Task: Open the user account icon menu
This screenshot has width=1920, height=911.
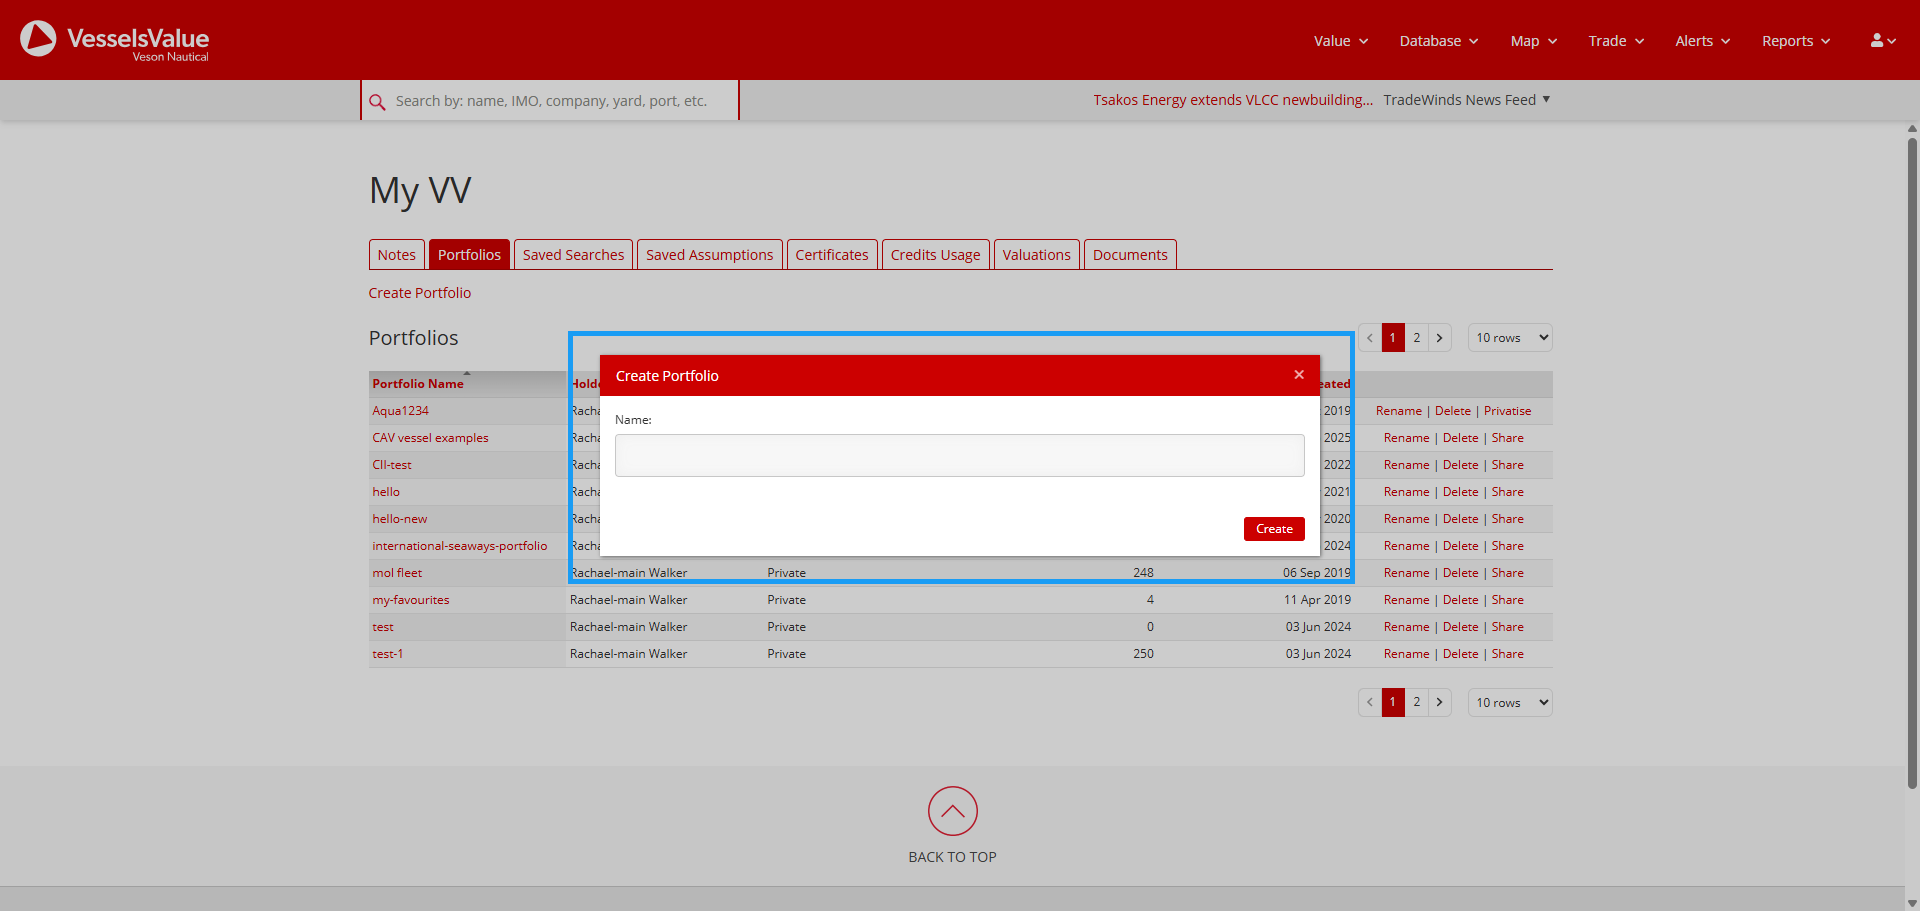Action: click(x=1882, y=41)
